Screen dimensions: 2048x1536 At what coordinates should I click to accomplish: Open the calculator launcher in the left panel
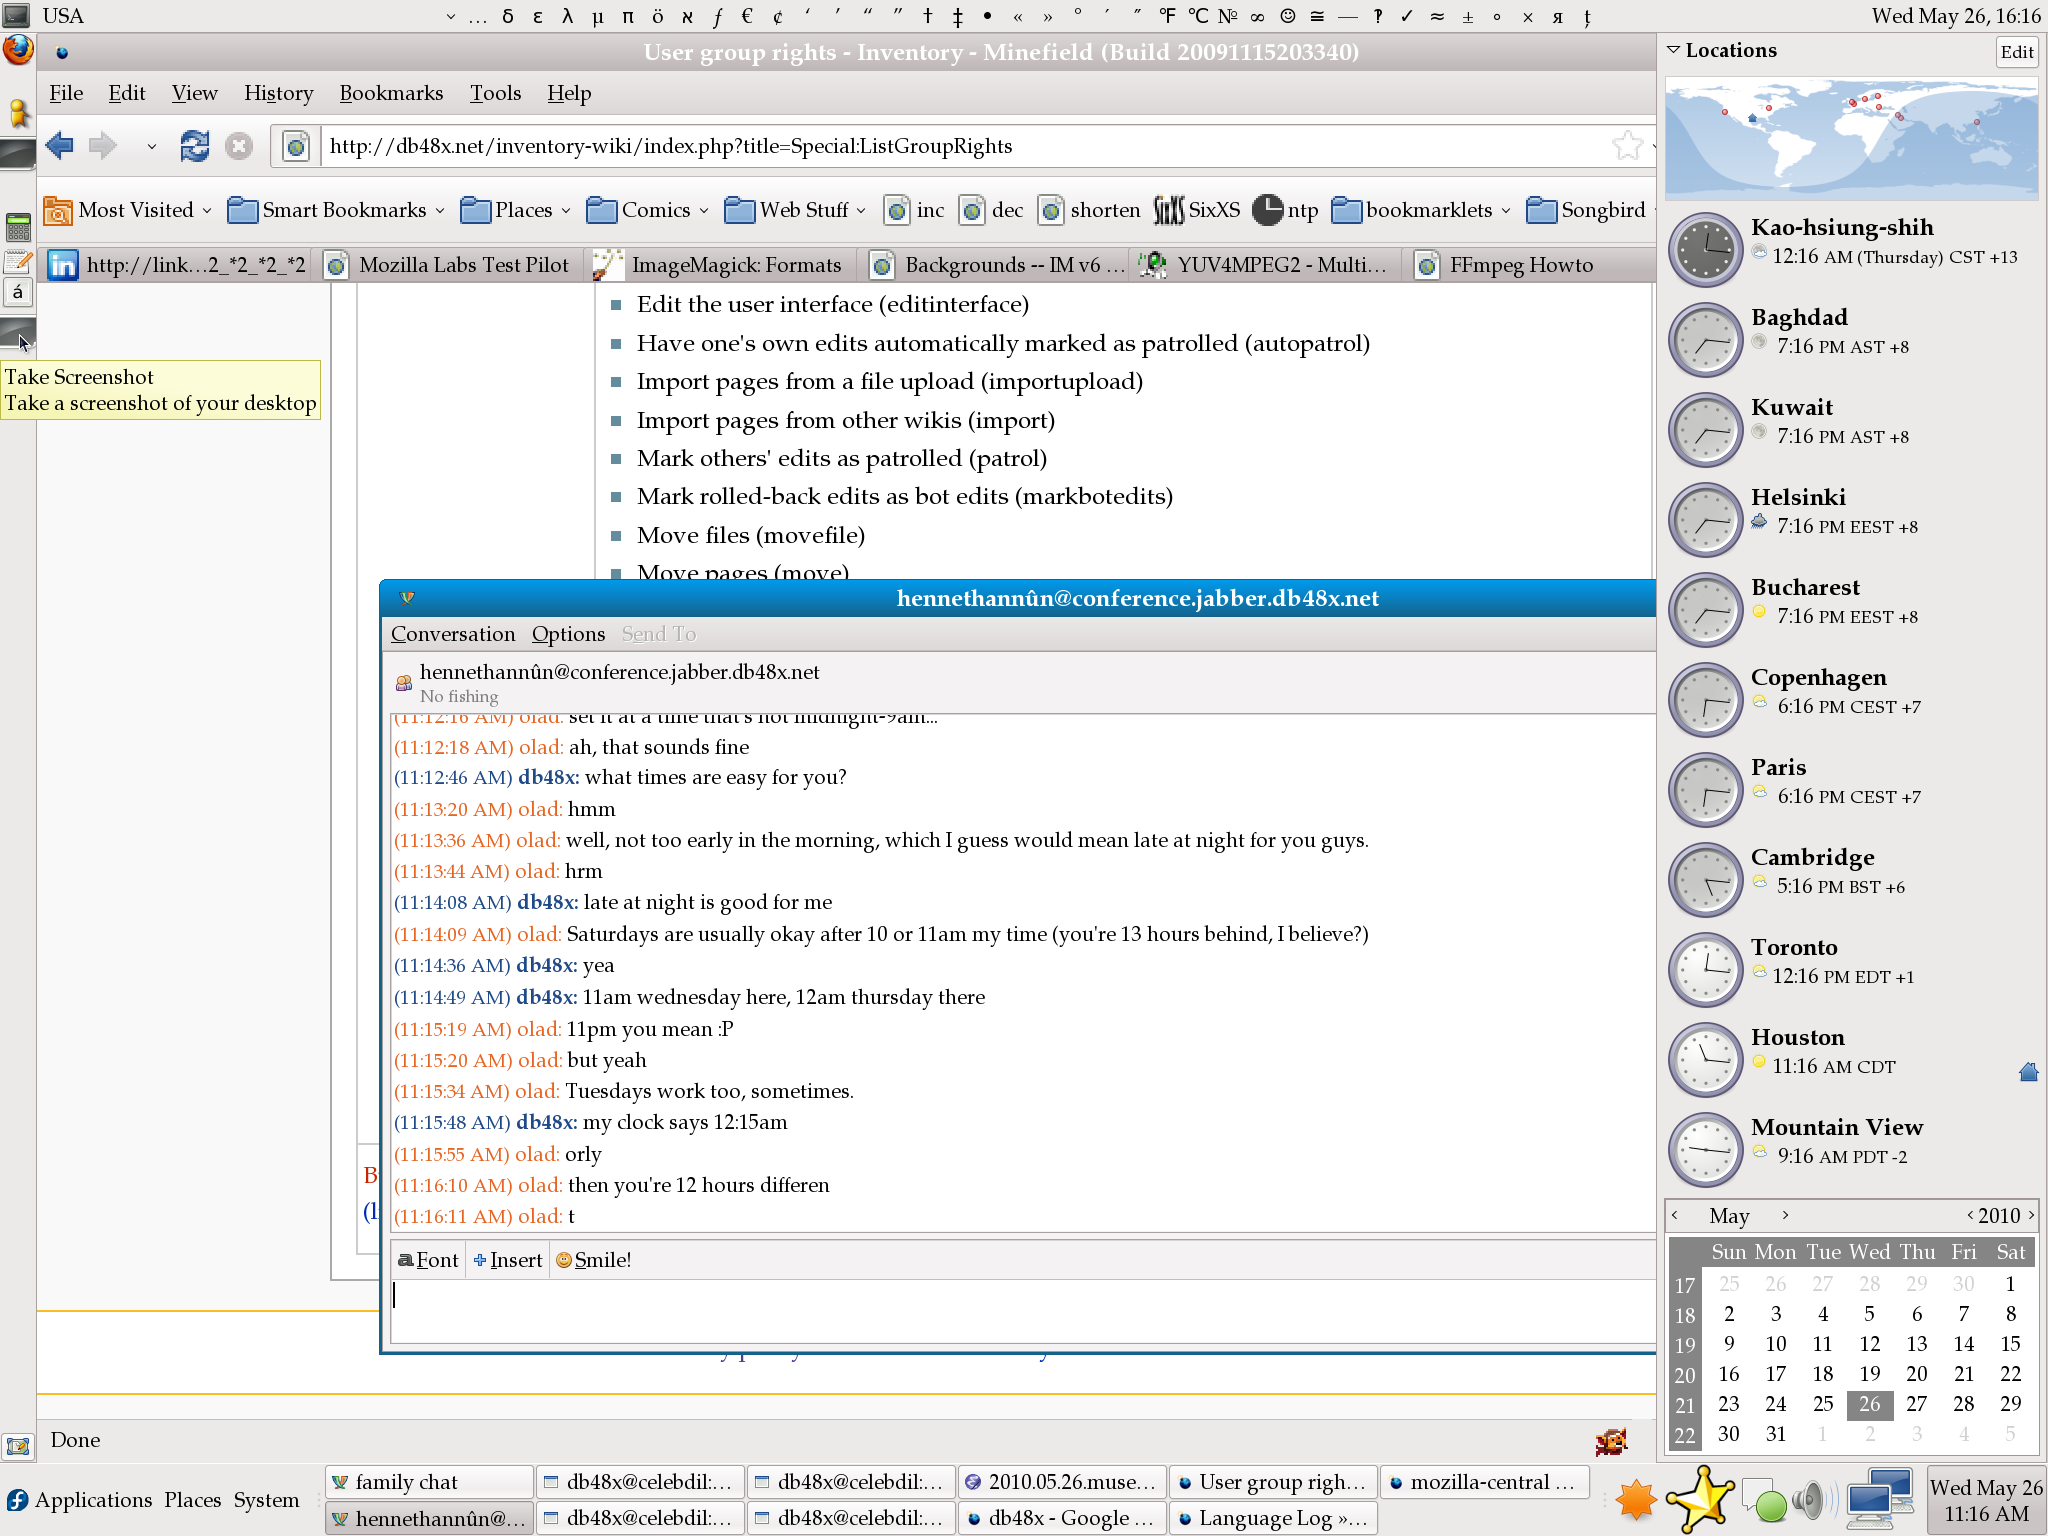[18, 226]
